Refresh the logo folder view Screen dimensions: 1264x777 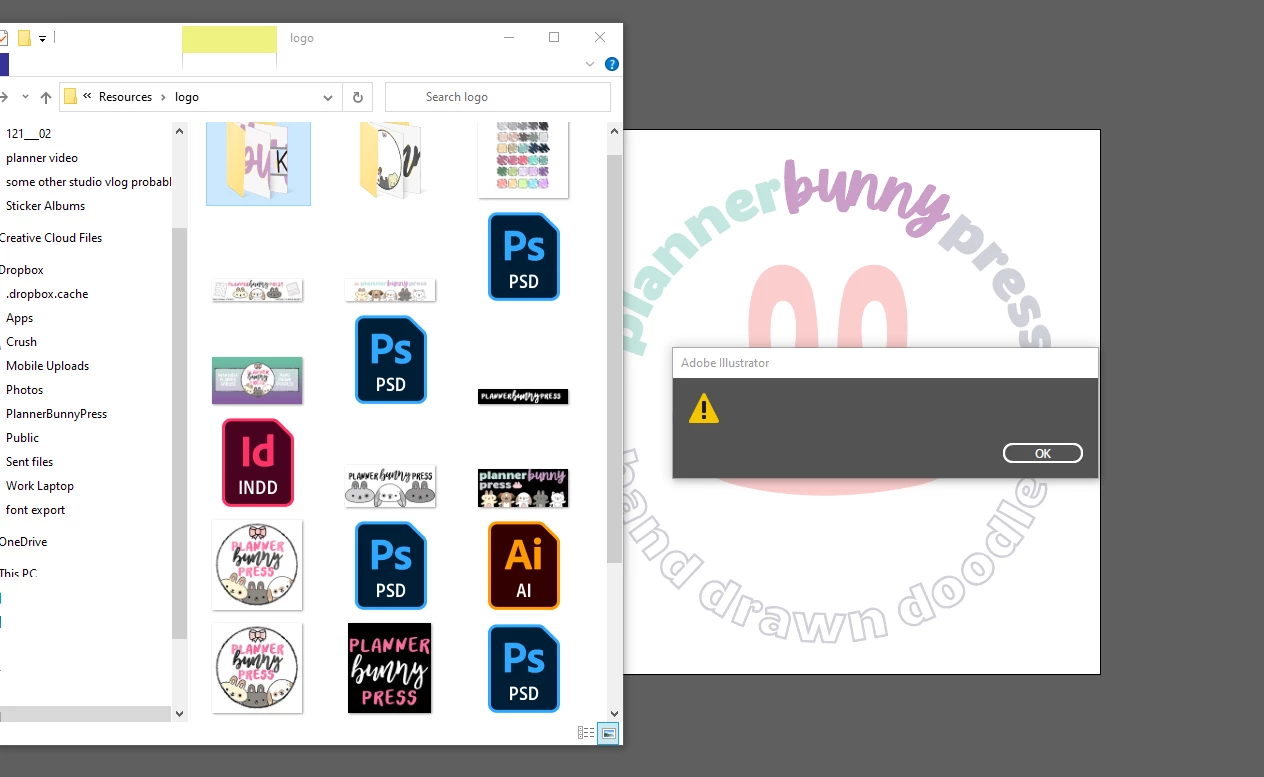click(x=358, y=97)
